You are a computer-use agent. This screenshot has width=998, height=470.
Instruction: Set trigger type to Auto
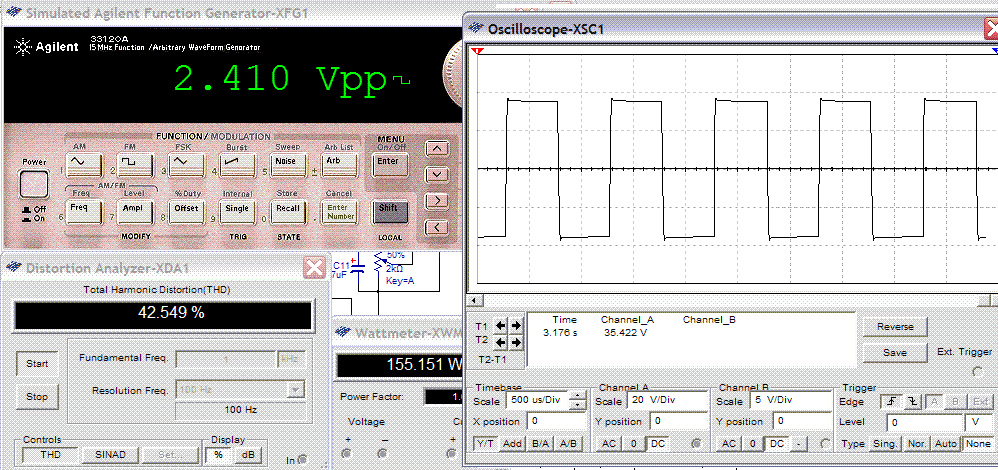tap(946, 444)
